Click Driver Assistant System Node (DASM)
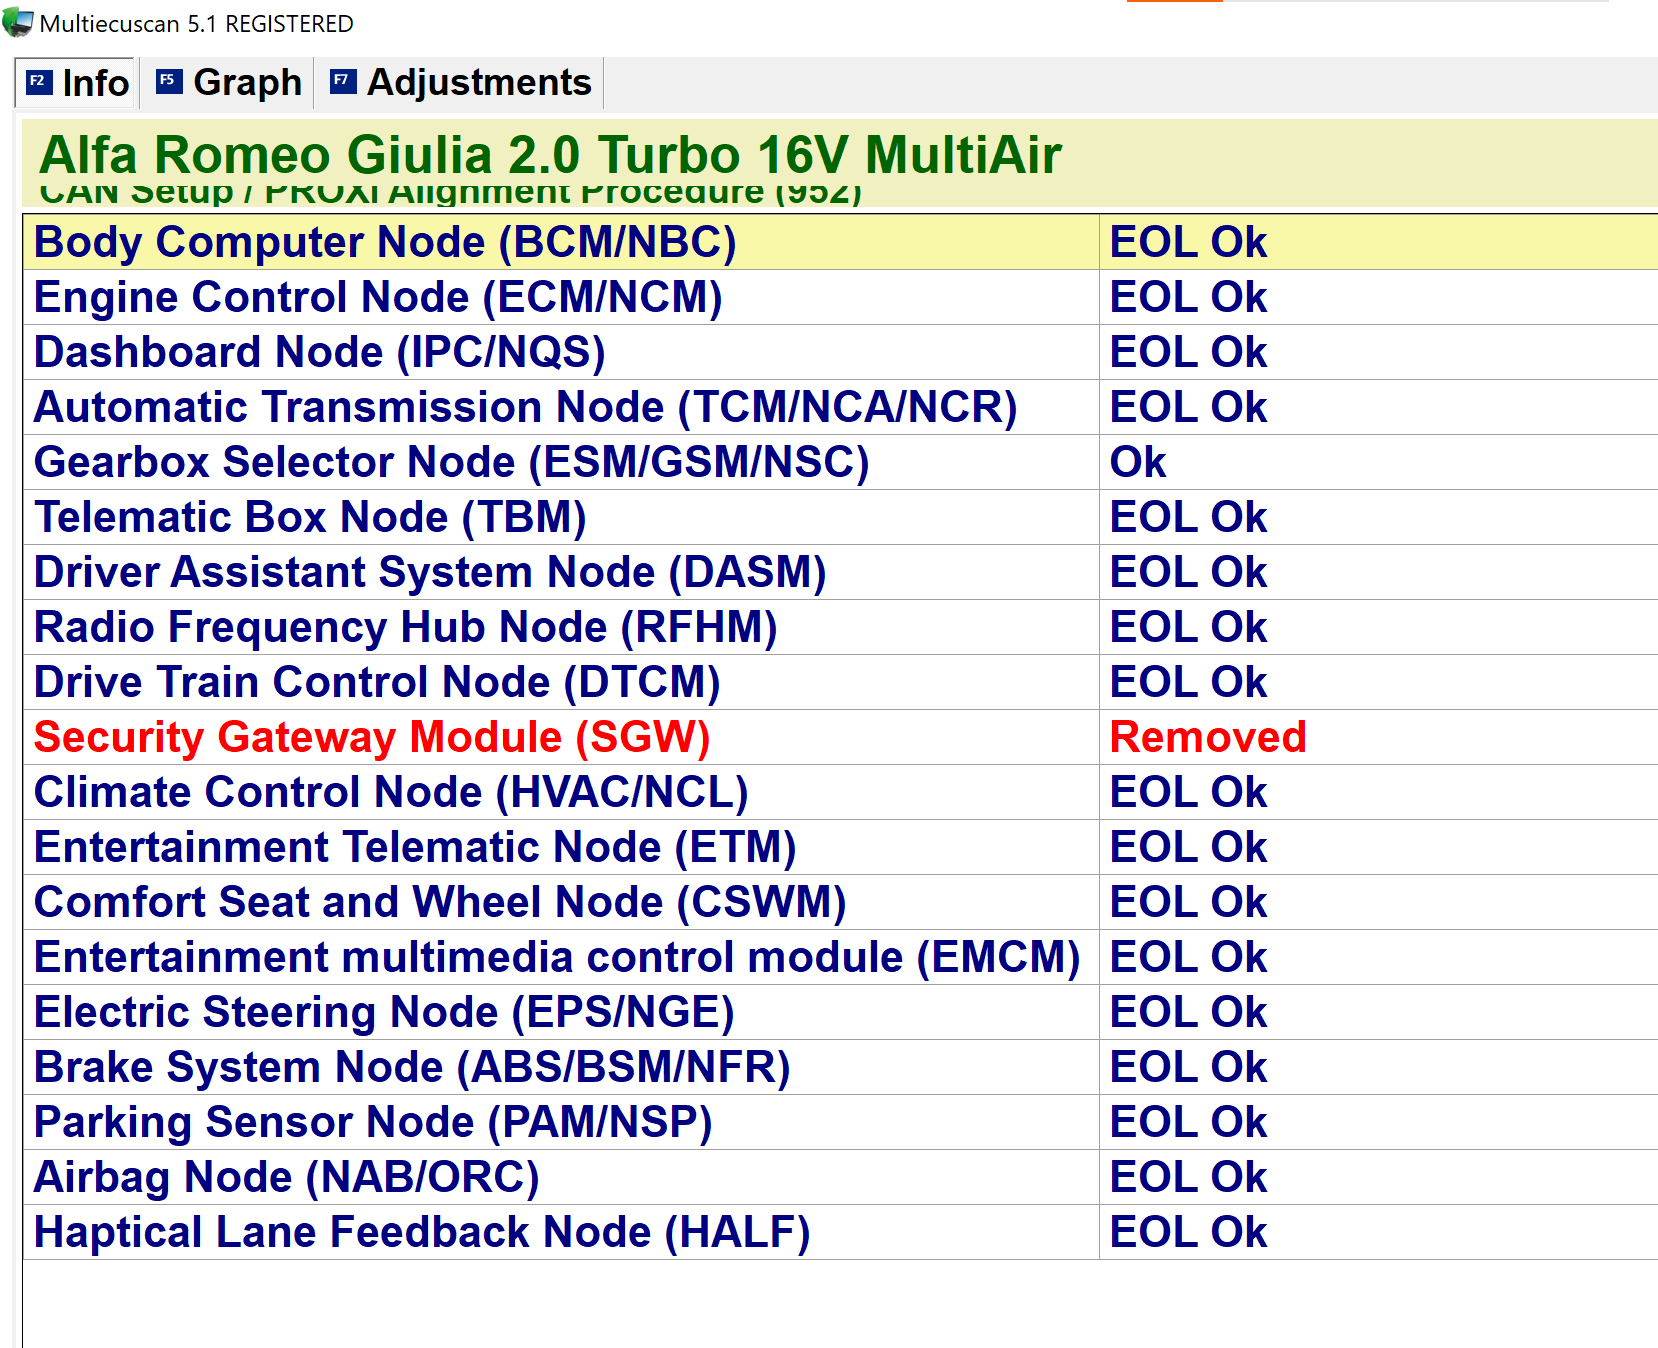 pos(430,572)
